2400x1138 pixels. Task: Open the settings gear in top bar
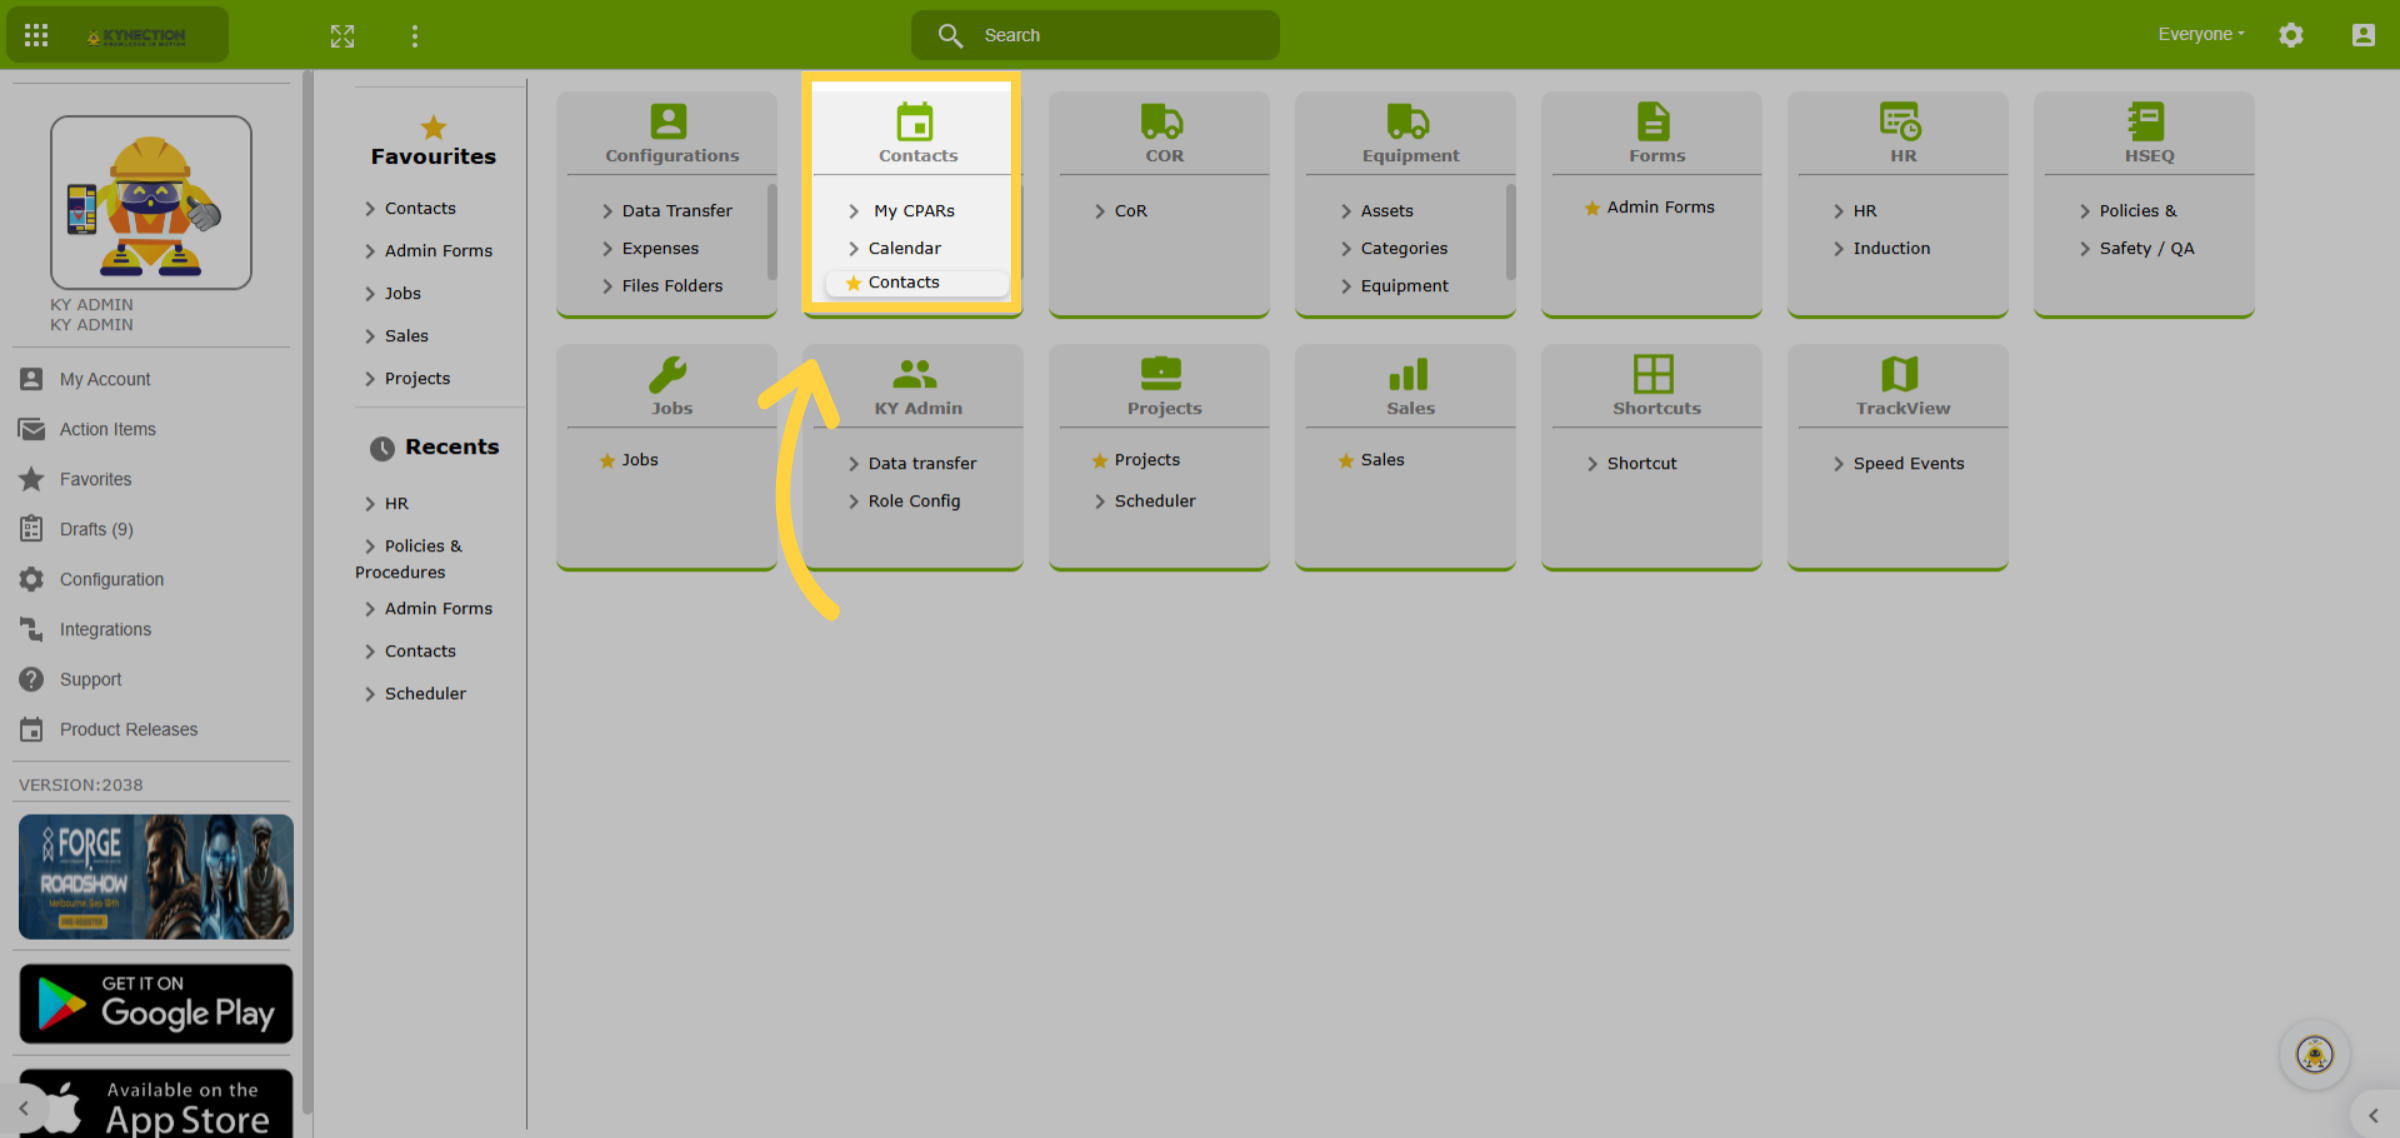tap(2291, 35)
